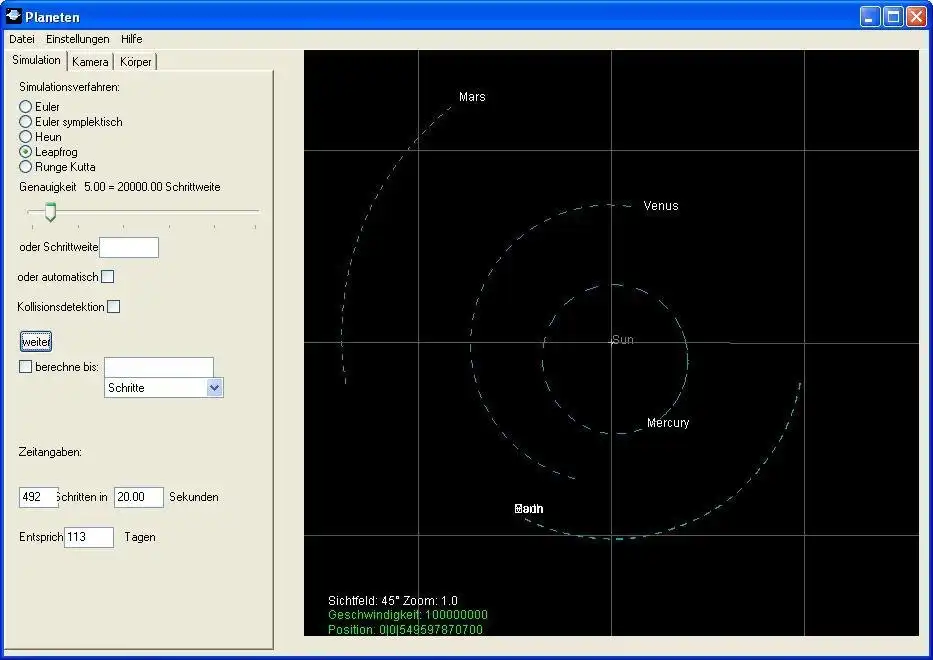Open the Einstellungen menu

pos(77,39)
